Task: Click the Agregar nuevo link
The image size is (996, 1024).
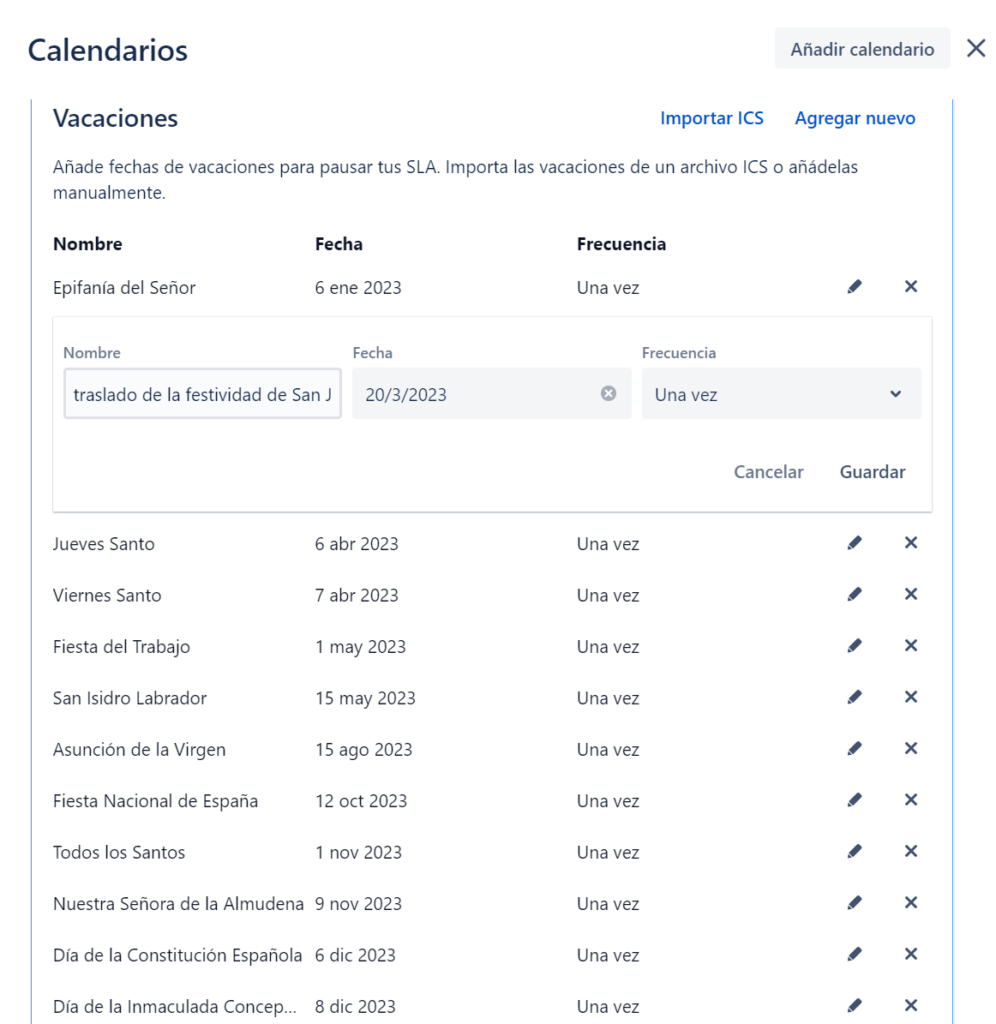Action: coord(856,118)
